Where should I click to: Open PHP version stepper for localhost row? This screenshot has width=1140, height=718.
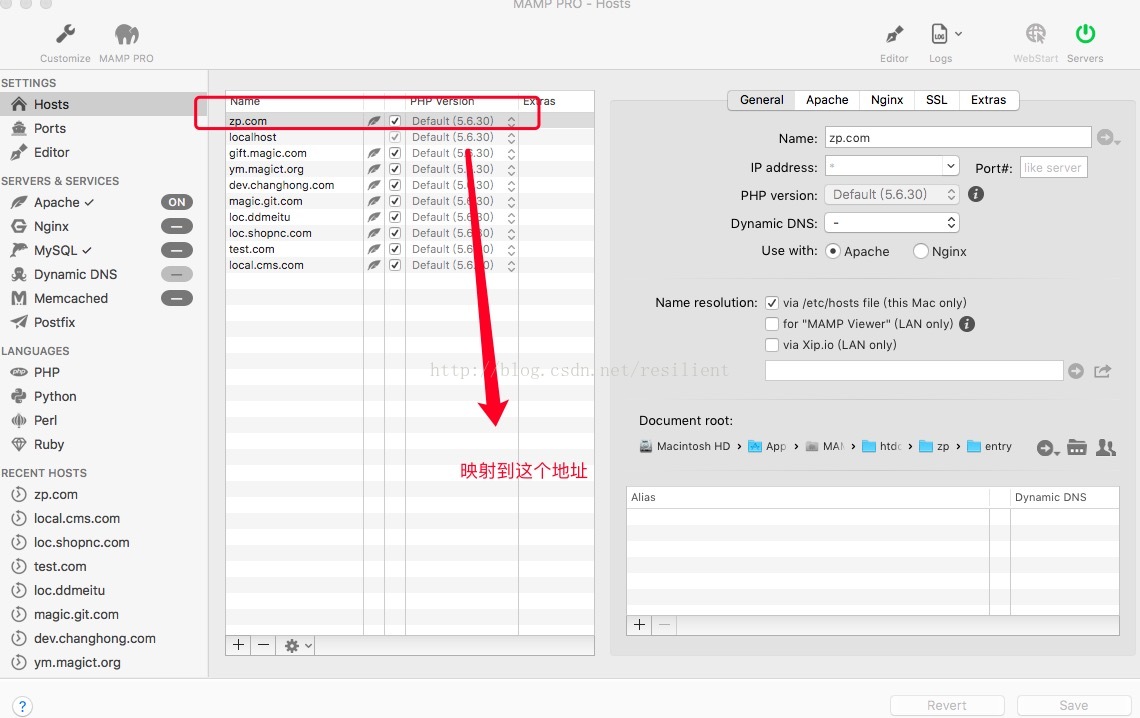pyautogui.click(x=511, y=137)
